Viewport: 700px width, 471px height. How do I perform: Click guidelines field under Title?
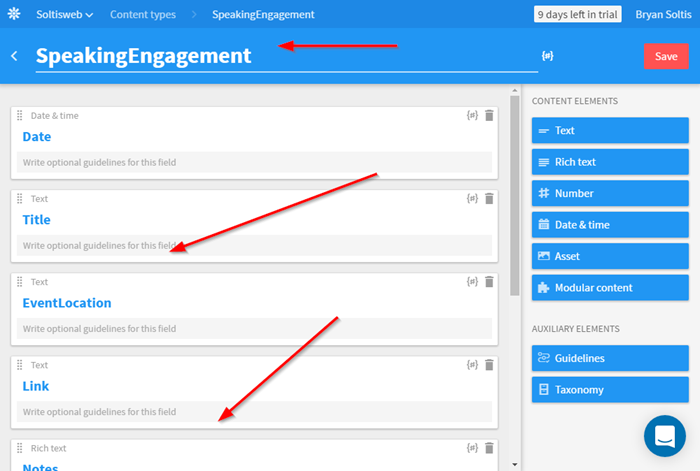click(x=254, y=245)
